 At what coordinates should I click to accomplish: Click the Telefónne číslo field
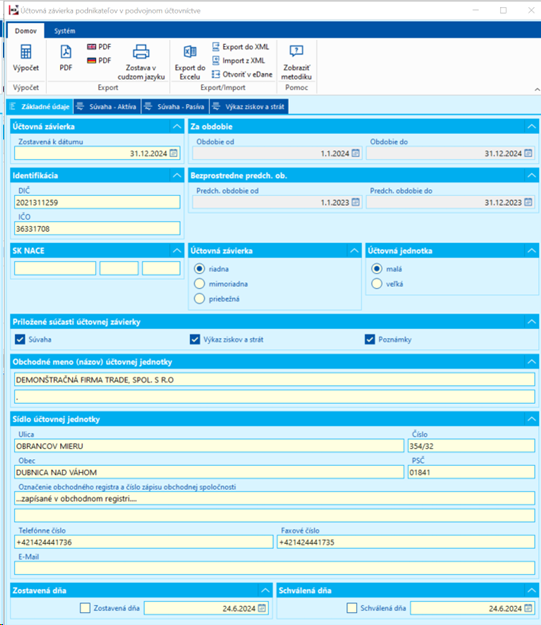click(x=144, y=542)
